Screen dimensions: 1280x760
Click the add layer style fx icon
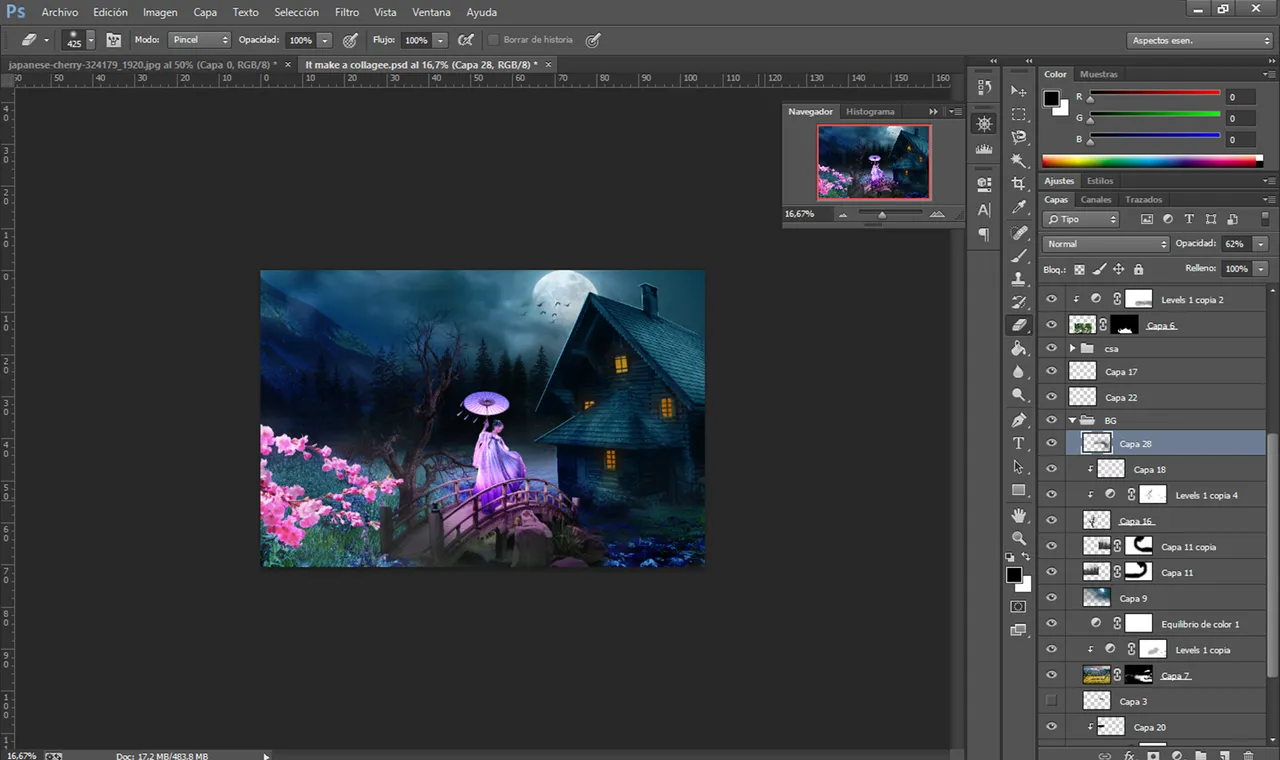tap(1129, 755)
